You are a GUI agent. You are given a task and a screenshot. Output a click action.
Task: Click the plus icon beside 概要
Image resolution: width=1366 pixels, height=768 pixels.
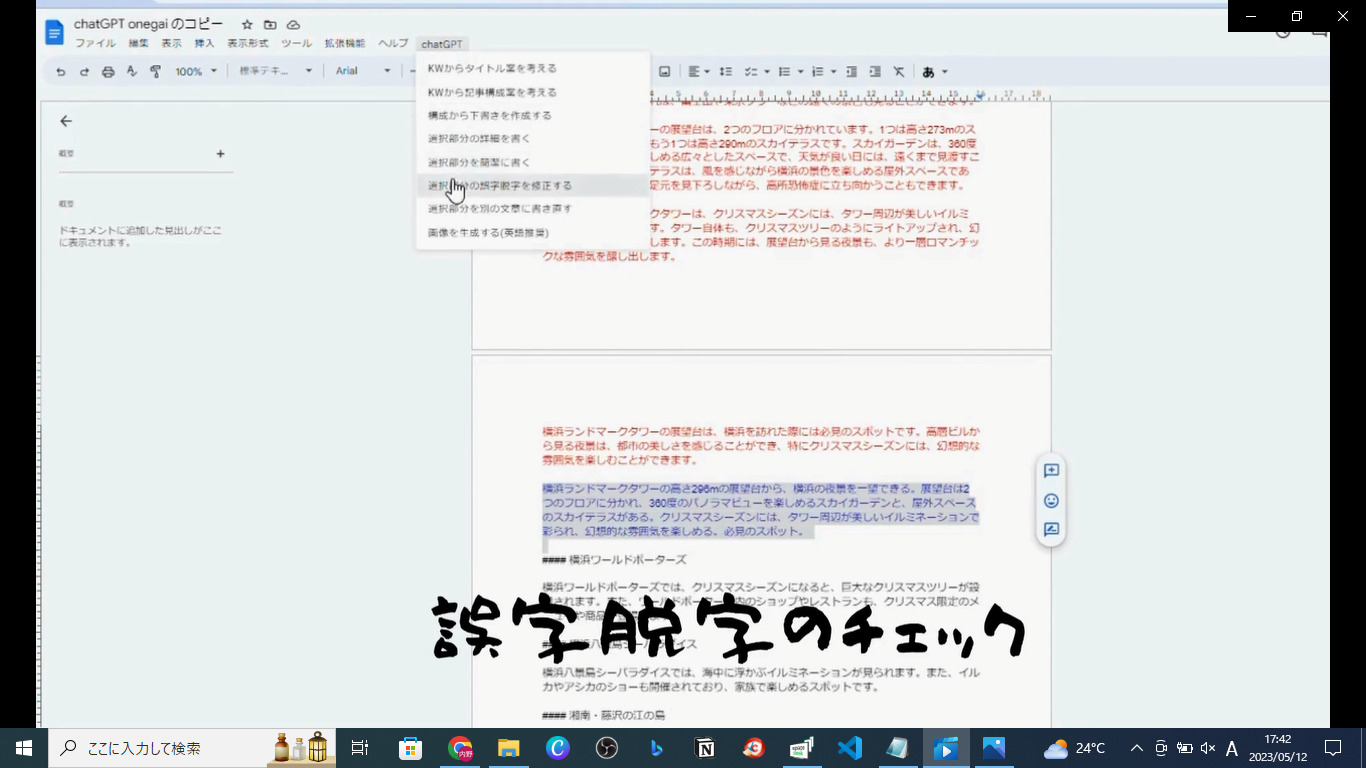220,154
